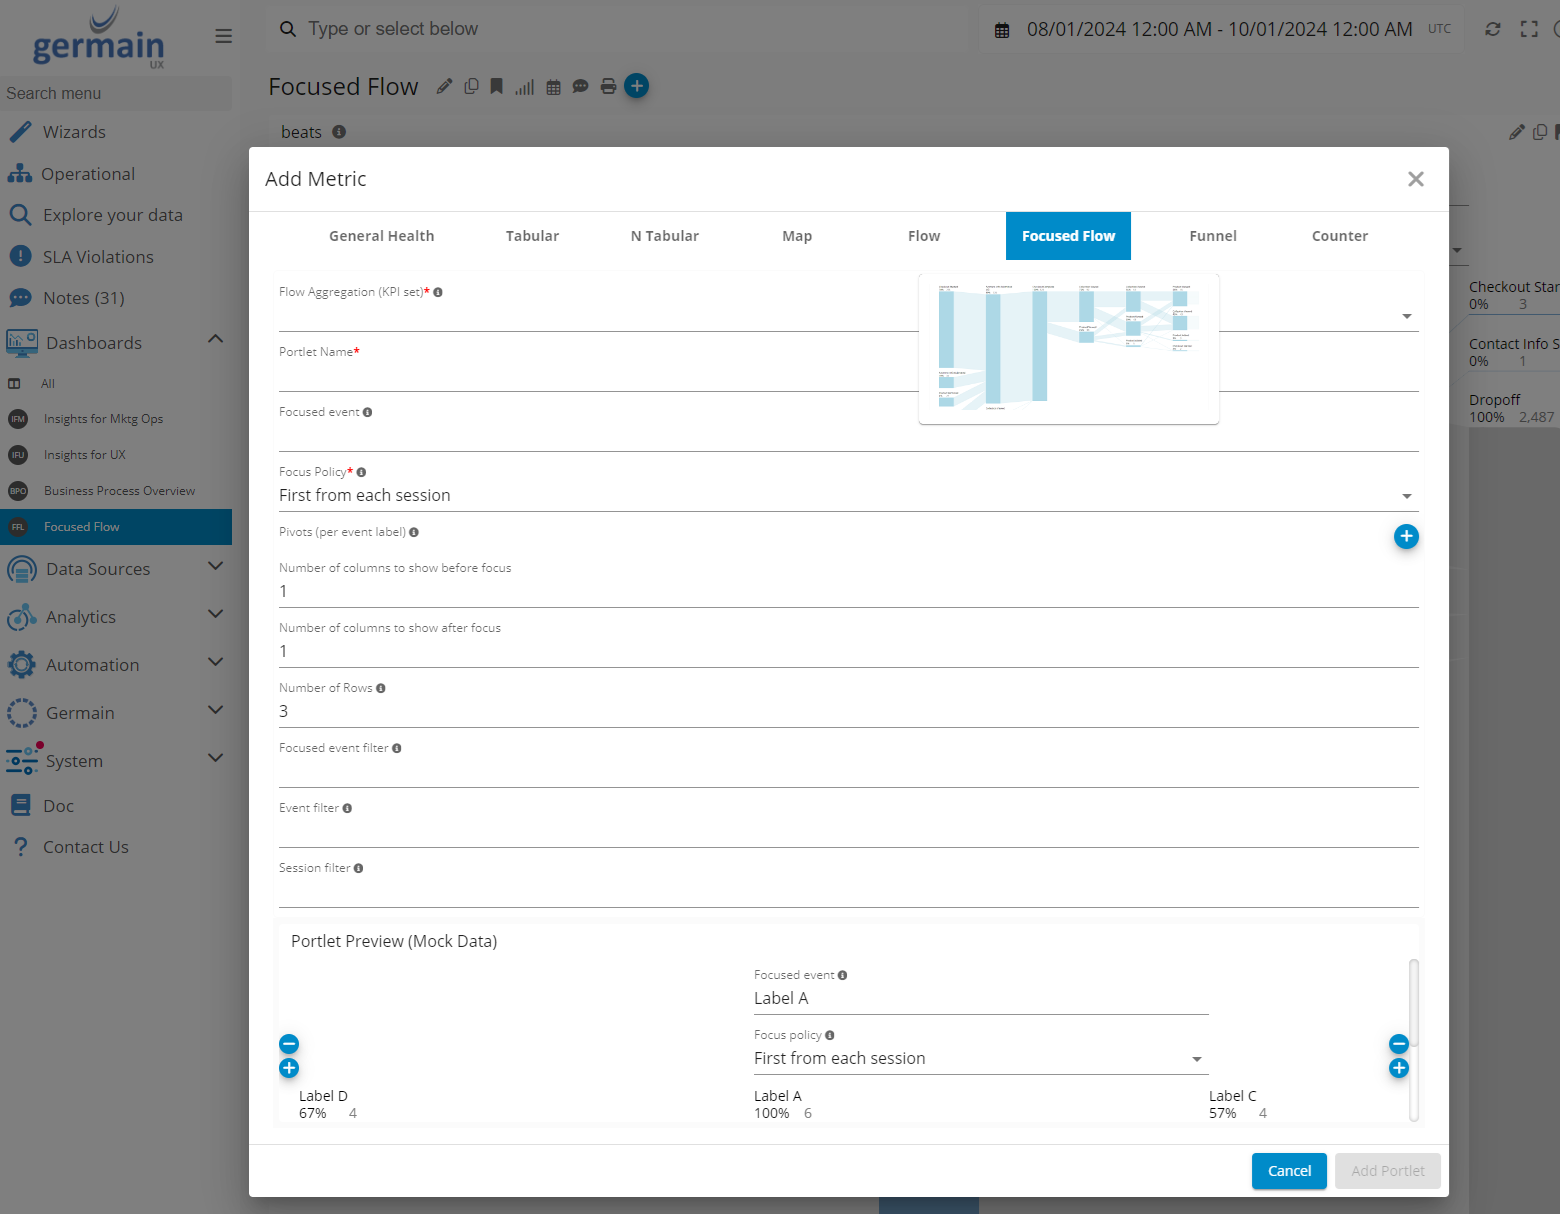Click the calendar icon next to date range

pyautogui.click(x=1002, y=30)
